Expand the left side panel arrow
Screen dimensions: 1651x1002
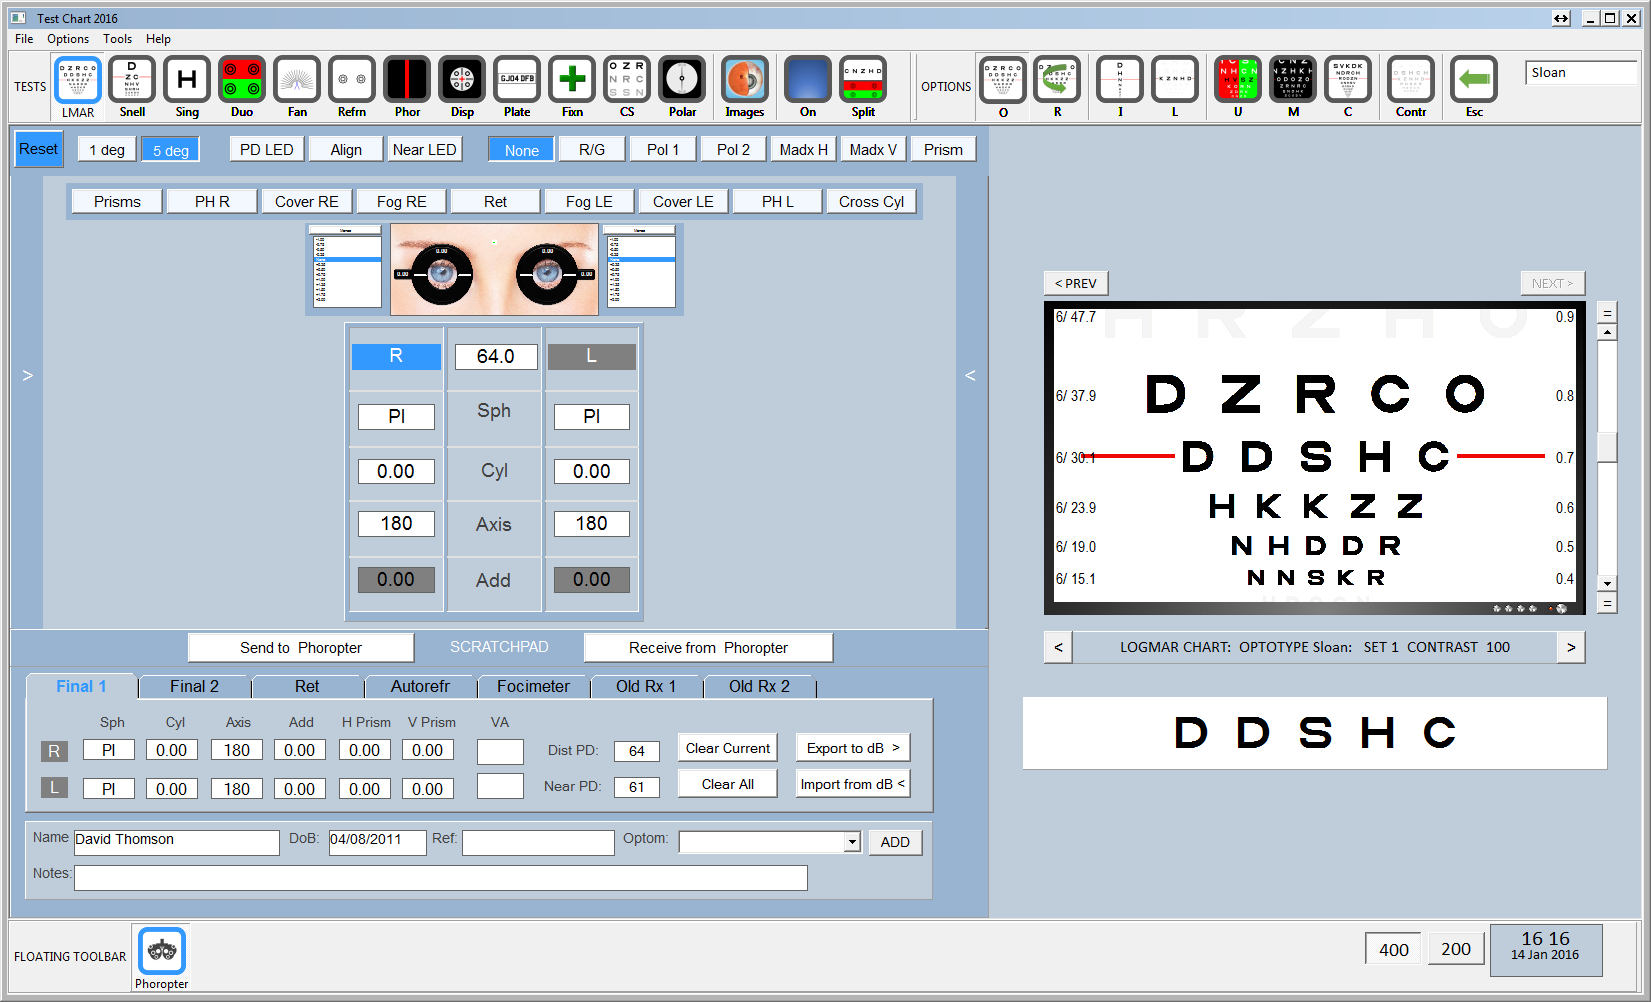click(28, 376)
